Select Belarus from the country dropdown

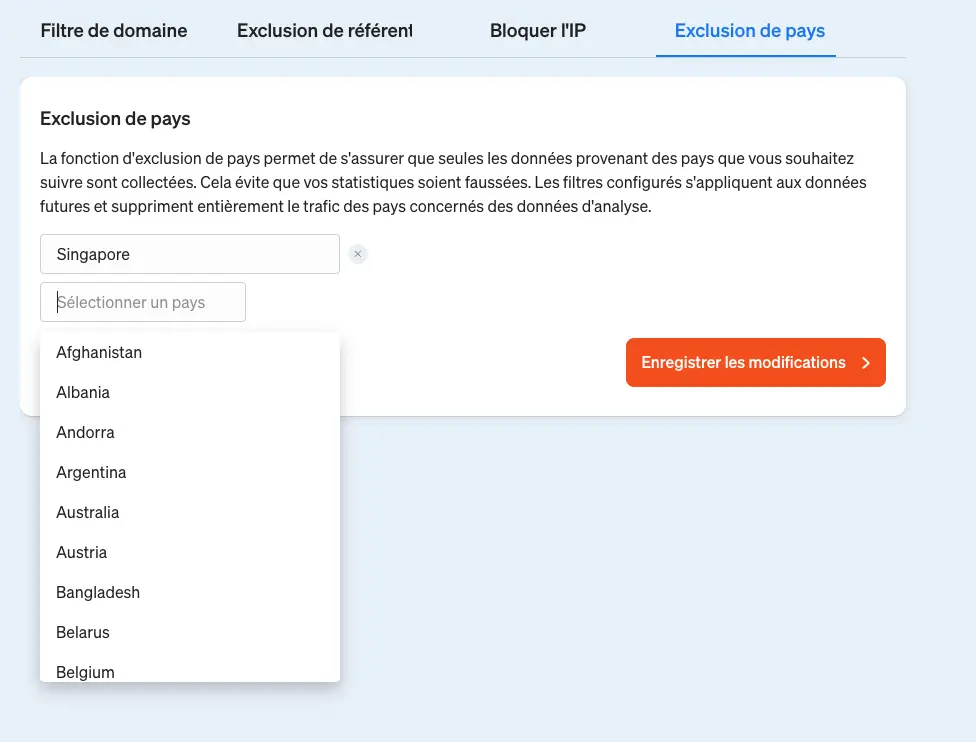(x=190, y=632)
